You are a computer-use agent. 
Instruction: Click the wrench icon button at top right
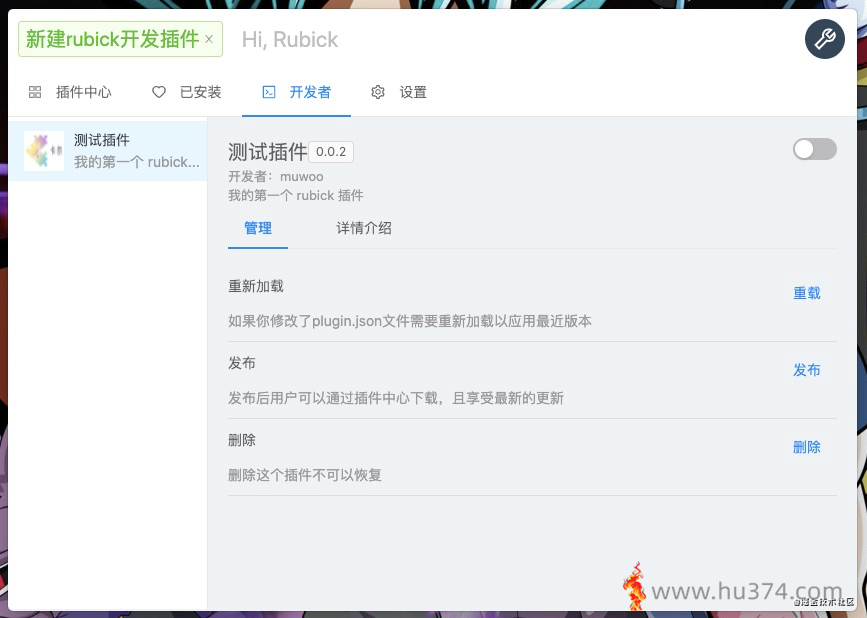[x=824, y=39]
